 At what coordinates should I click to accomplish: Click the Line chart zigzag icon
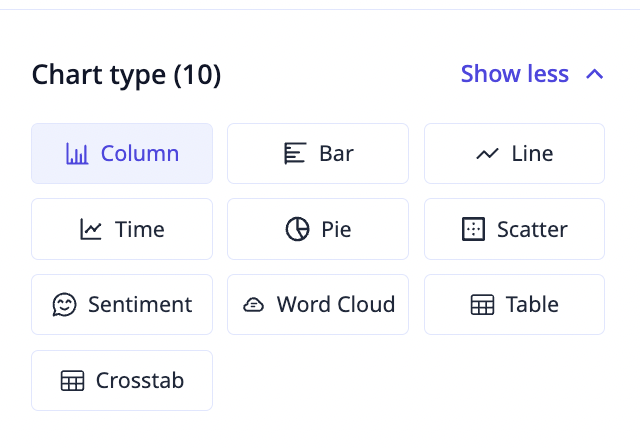[x=487, y=154]
